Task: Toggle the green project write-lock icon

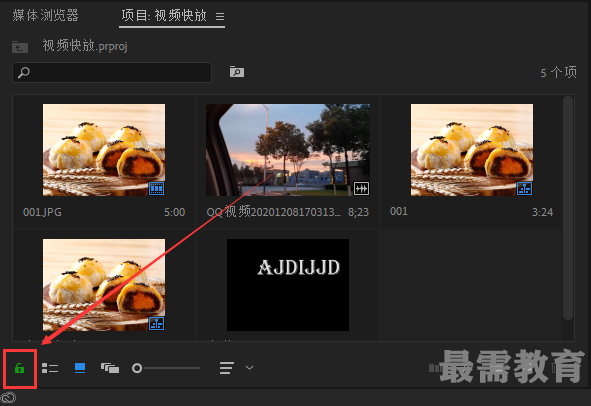Action: [x=19, y=368]
